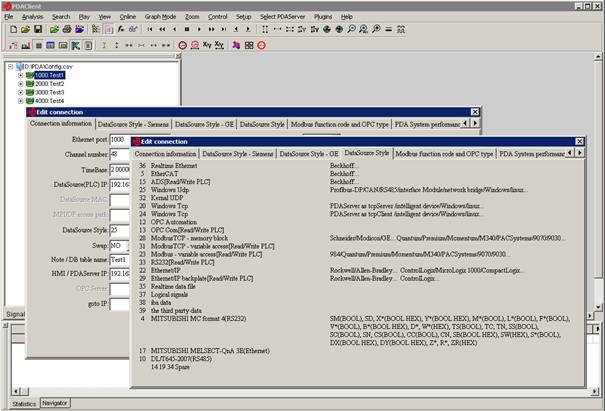This screenshot has width=605, height=411.
Task: Click the Channel number input field
Action: click(x=120, y=154)
